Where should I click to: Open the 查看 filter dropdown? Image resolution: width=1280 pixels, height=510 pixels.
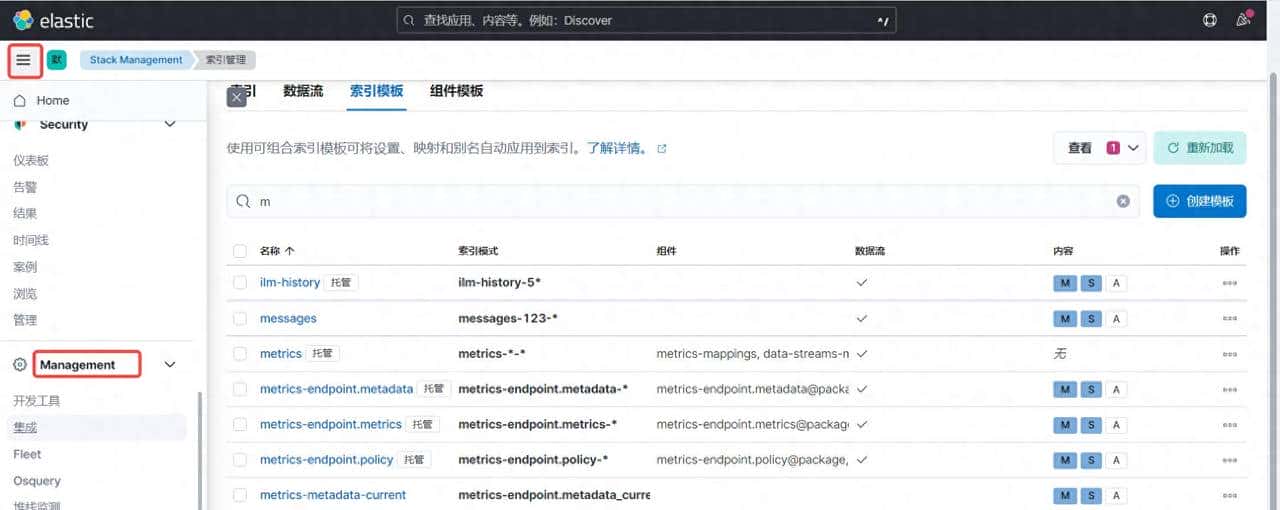click(1099, 148)
